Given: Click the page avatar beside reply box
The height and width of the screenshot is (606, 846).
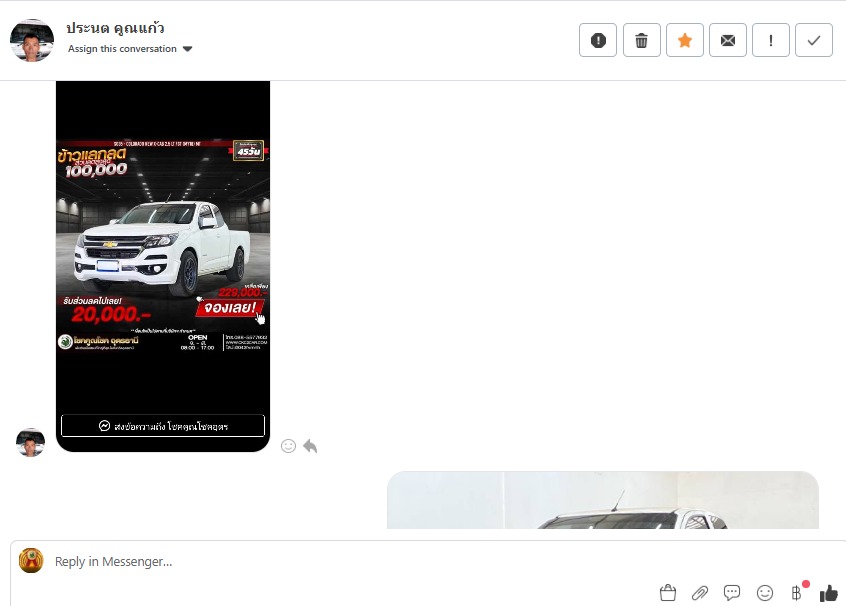Looking at the screenshot, I should pyautogui.click(x=31, y=561).
